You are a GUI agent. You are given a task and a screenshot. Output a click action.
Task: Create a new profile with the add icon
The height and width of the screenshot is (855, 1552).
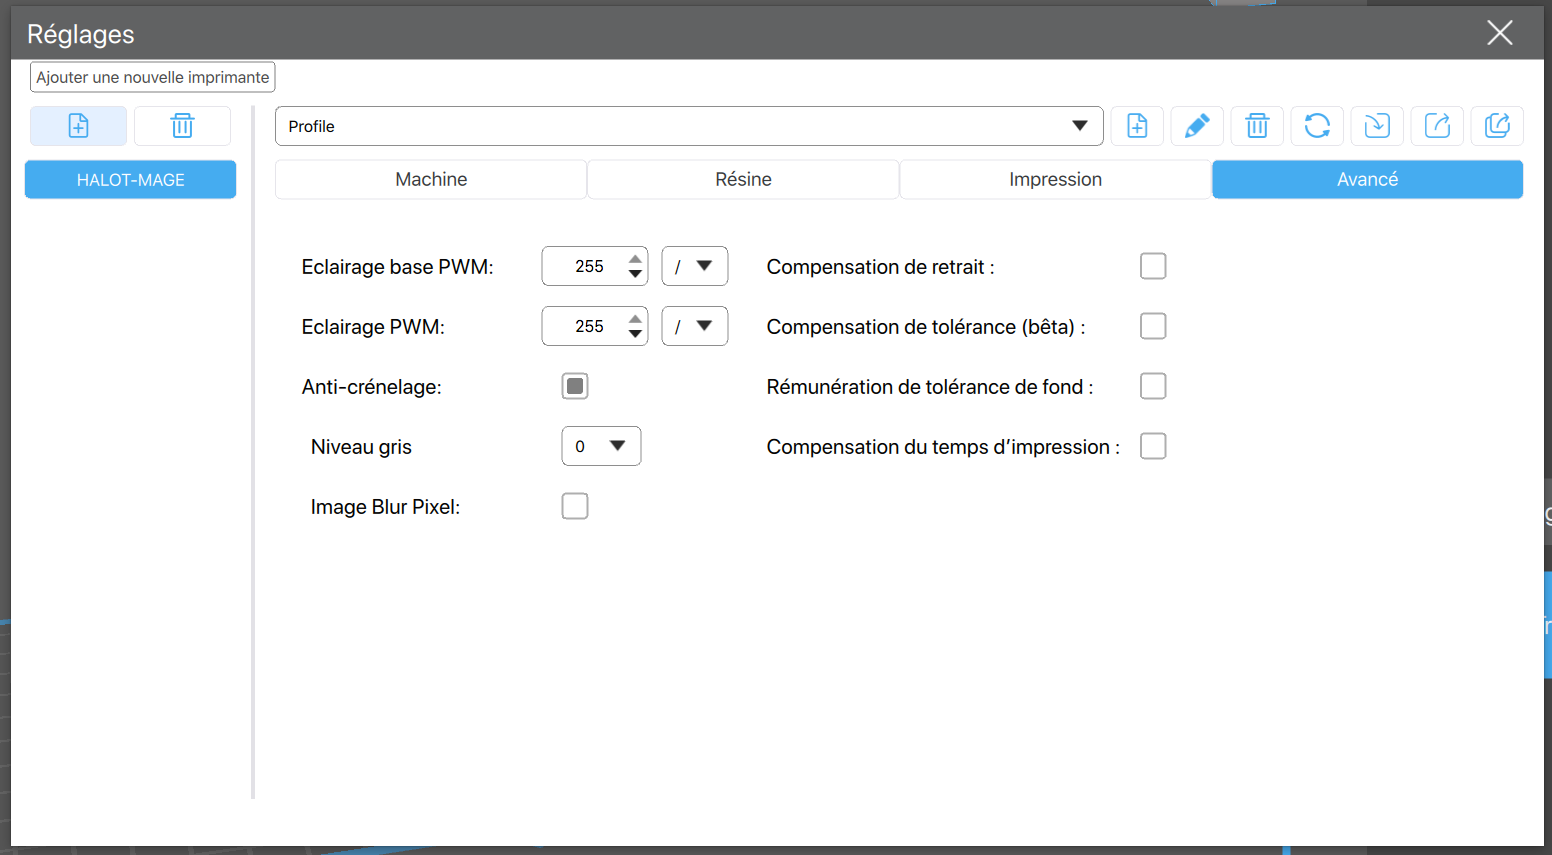(x=1137, y=126)
